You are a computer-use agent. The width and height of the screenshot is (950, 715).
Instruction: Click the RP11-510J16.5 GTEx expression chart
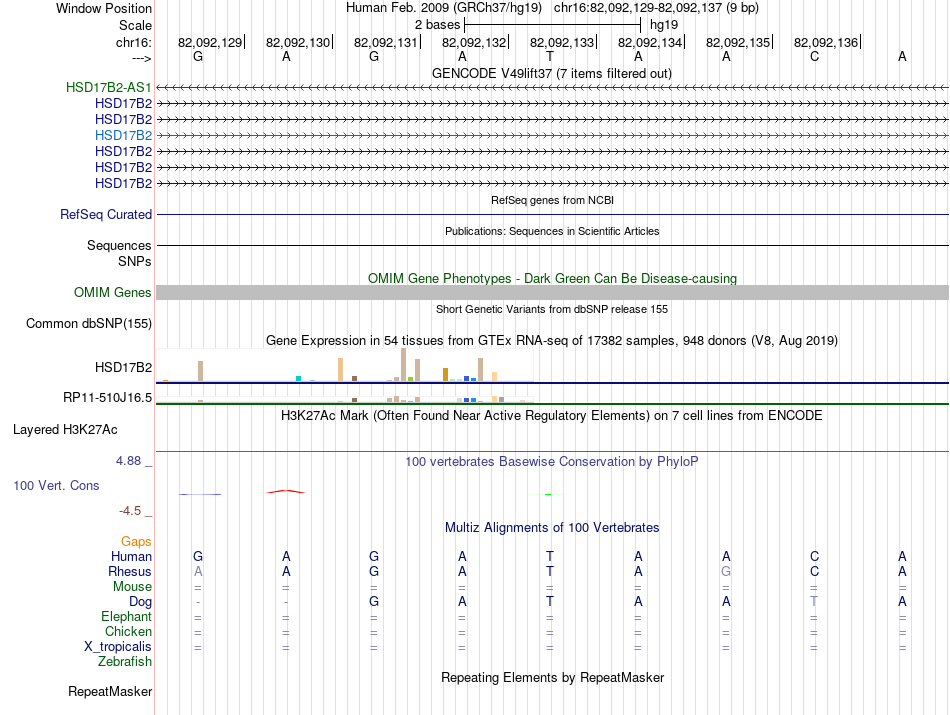[x=345, y=399]
